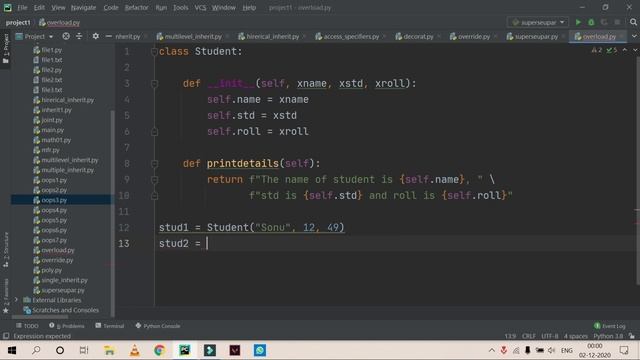640x360 pixels.
Task: Open the superseupar run configuration dropdown
Action: [538, 22]
